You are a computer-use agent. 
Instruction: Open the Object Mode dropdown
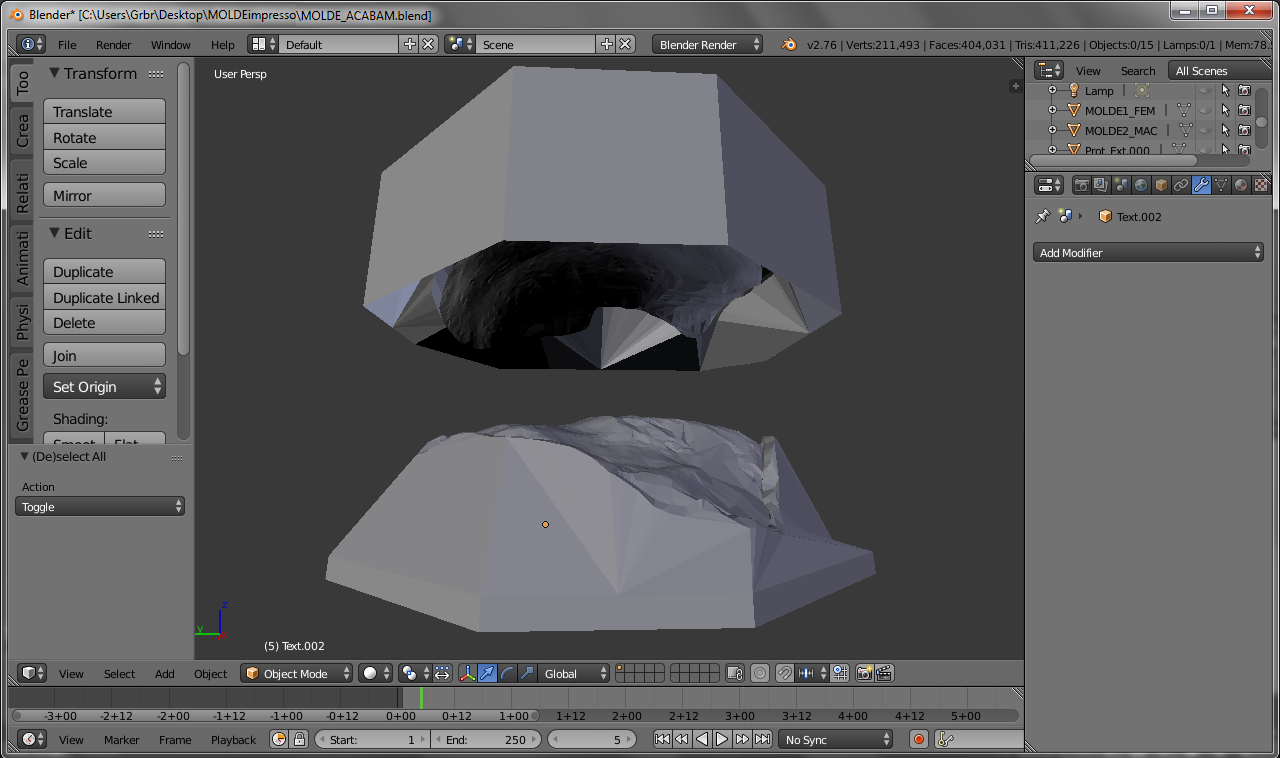tap(297, 673)
